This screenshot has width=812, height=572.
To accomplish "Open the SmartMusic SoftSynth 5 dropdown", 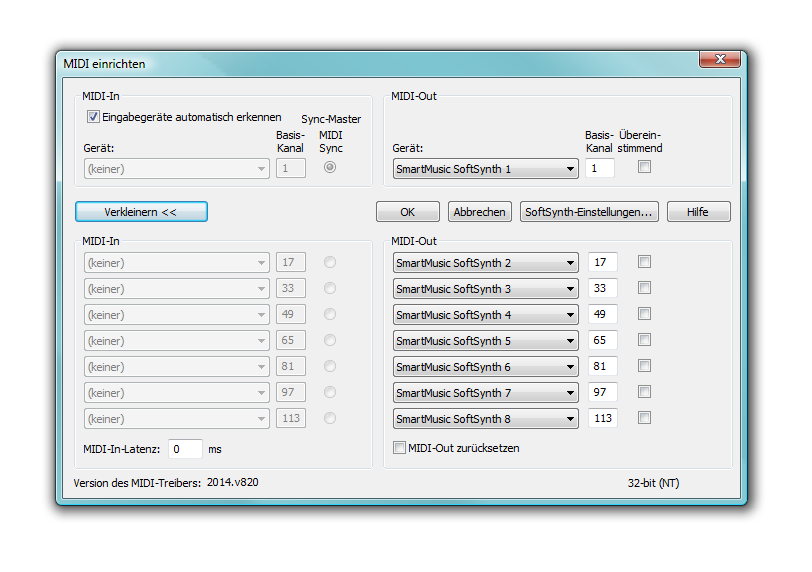I will [485, 341].
